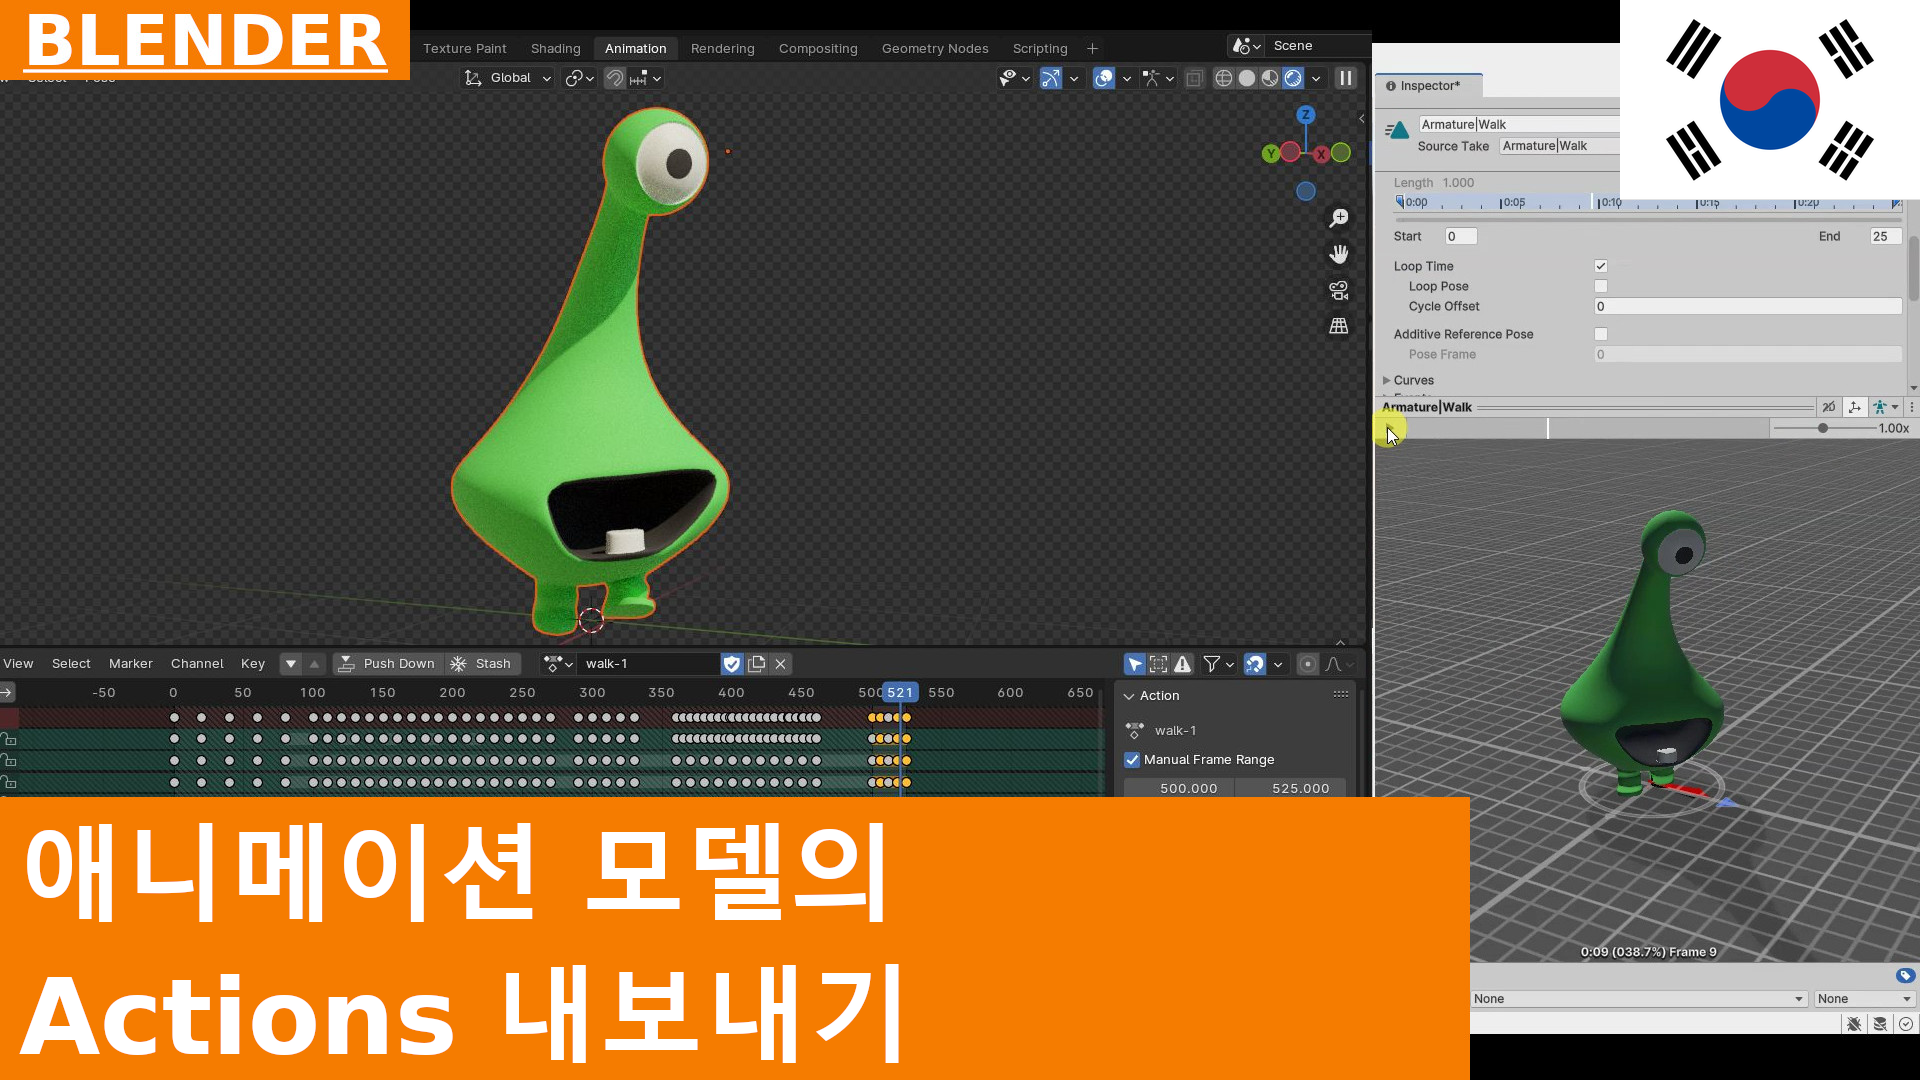Switch to Rendering workspace tab
This screenshot has height=1080, width=1920.
point(722,48)
